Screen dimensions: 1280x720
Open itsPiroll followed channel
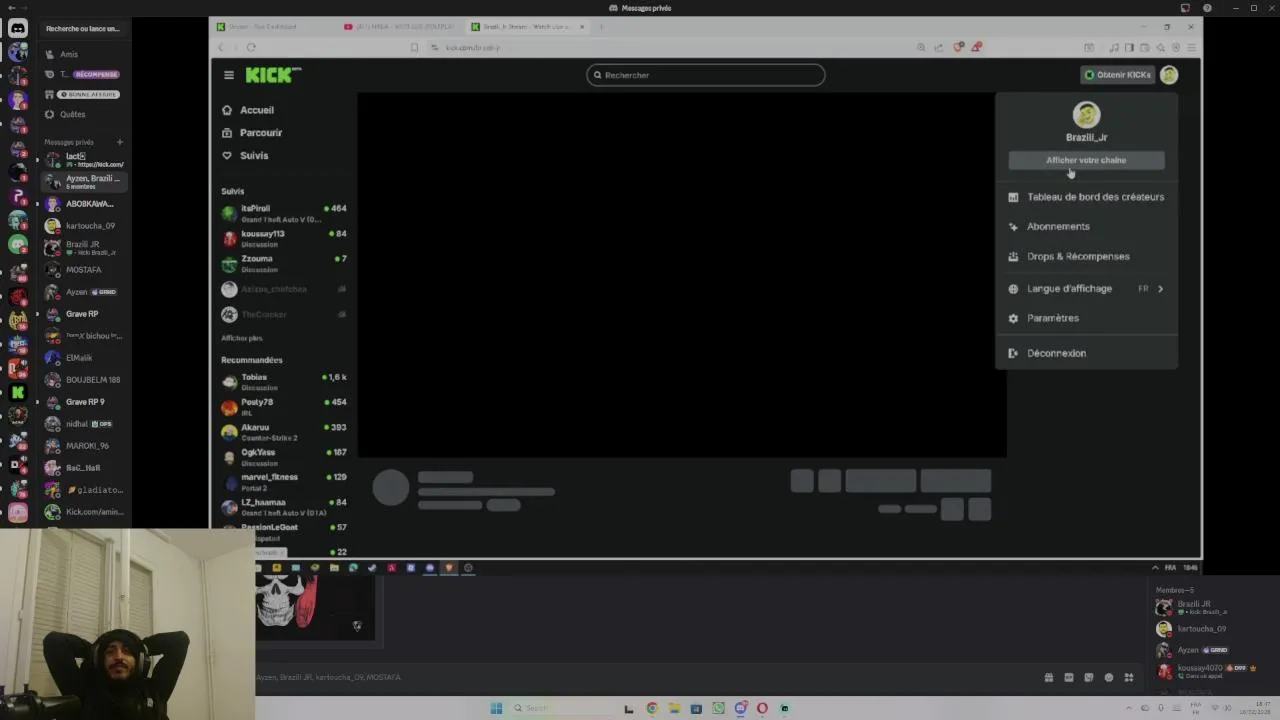click(284, 213)
